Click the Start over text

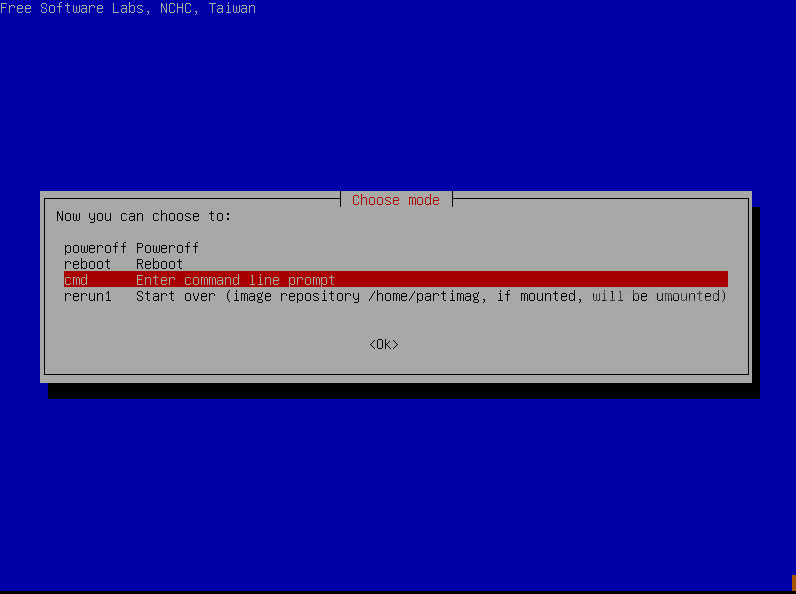click(x=171, y=296)
